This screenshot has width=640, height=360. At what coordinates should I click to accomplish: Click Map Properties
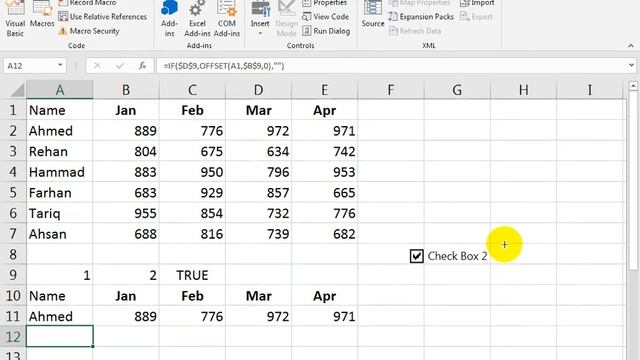click(419, 3)
